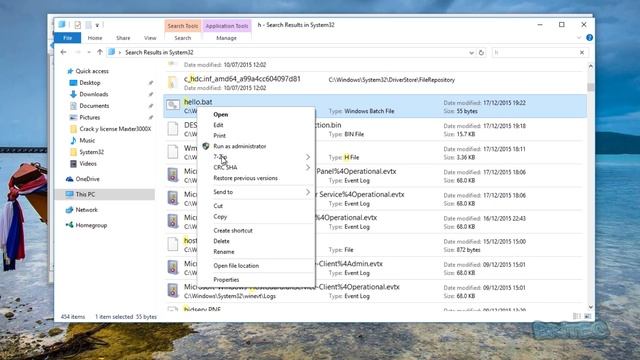Open the address bar history dropdown
This screenshot has width=640, height=360.
[x=471, y=53]
